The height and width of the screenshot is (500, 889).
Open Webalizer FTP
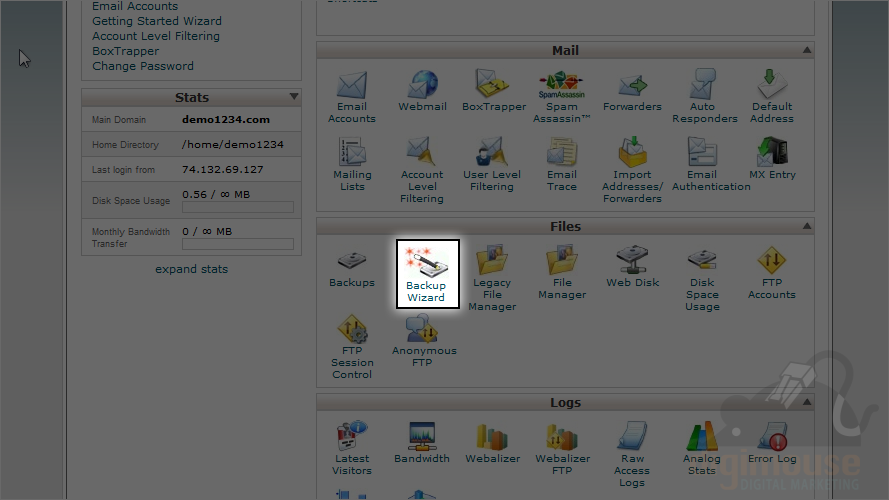point(562,448)
